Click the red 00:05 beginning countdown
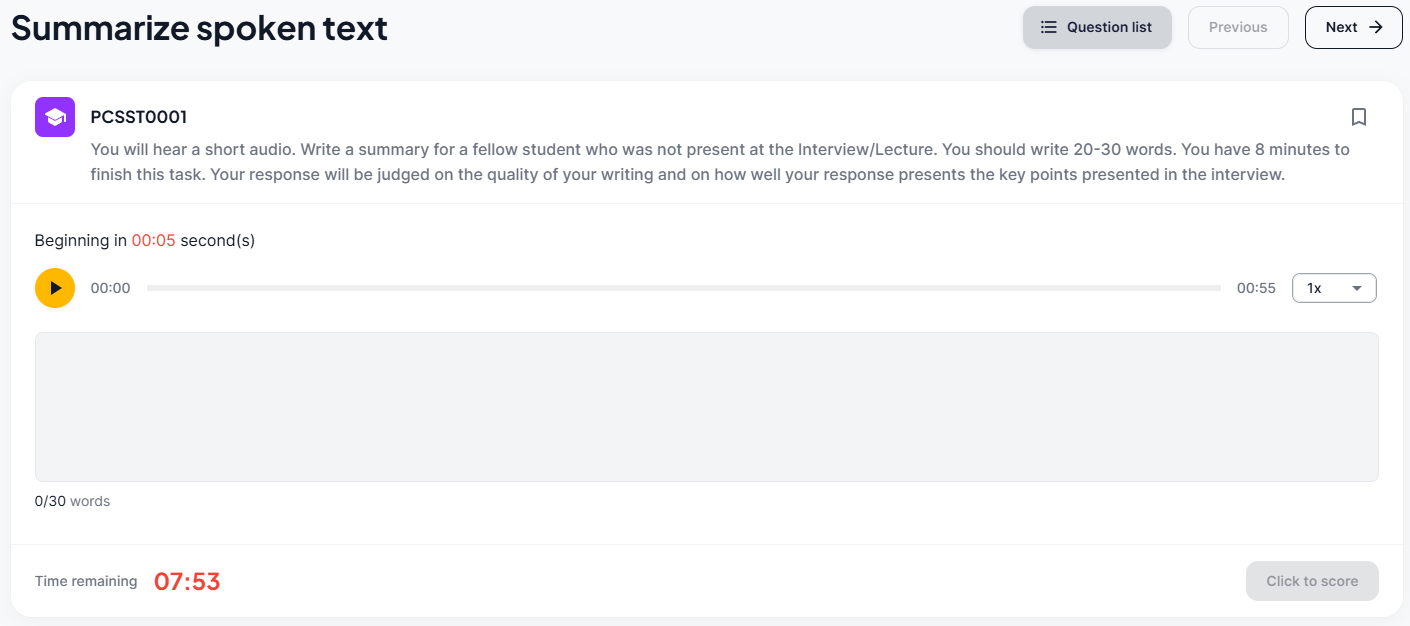Image resolution: width=1410 pixels, height=626 pixels. tap(153, 241)
